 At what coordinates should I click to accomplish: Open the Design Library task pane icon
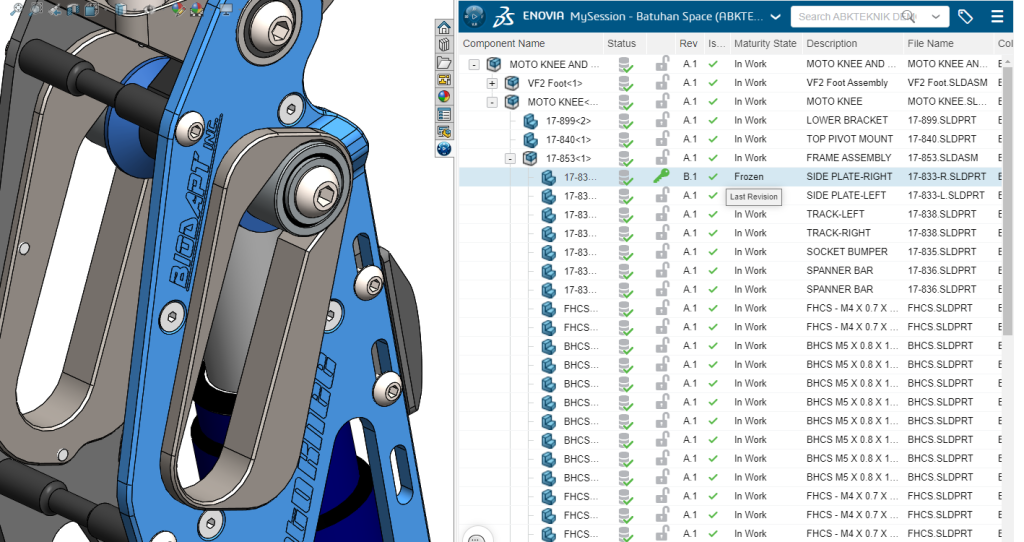pos(444,45)
